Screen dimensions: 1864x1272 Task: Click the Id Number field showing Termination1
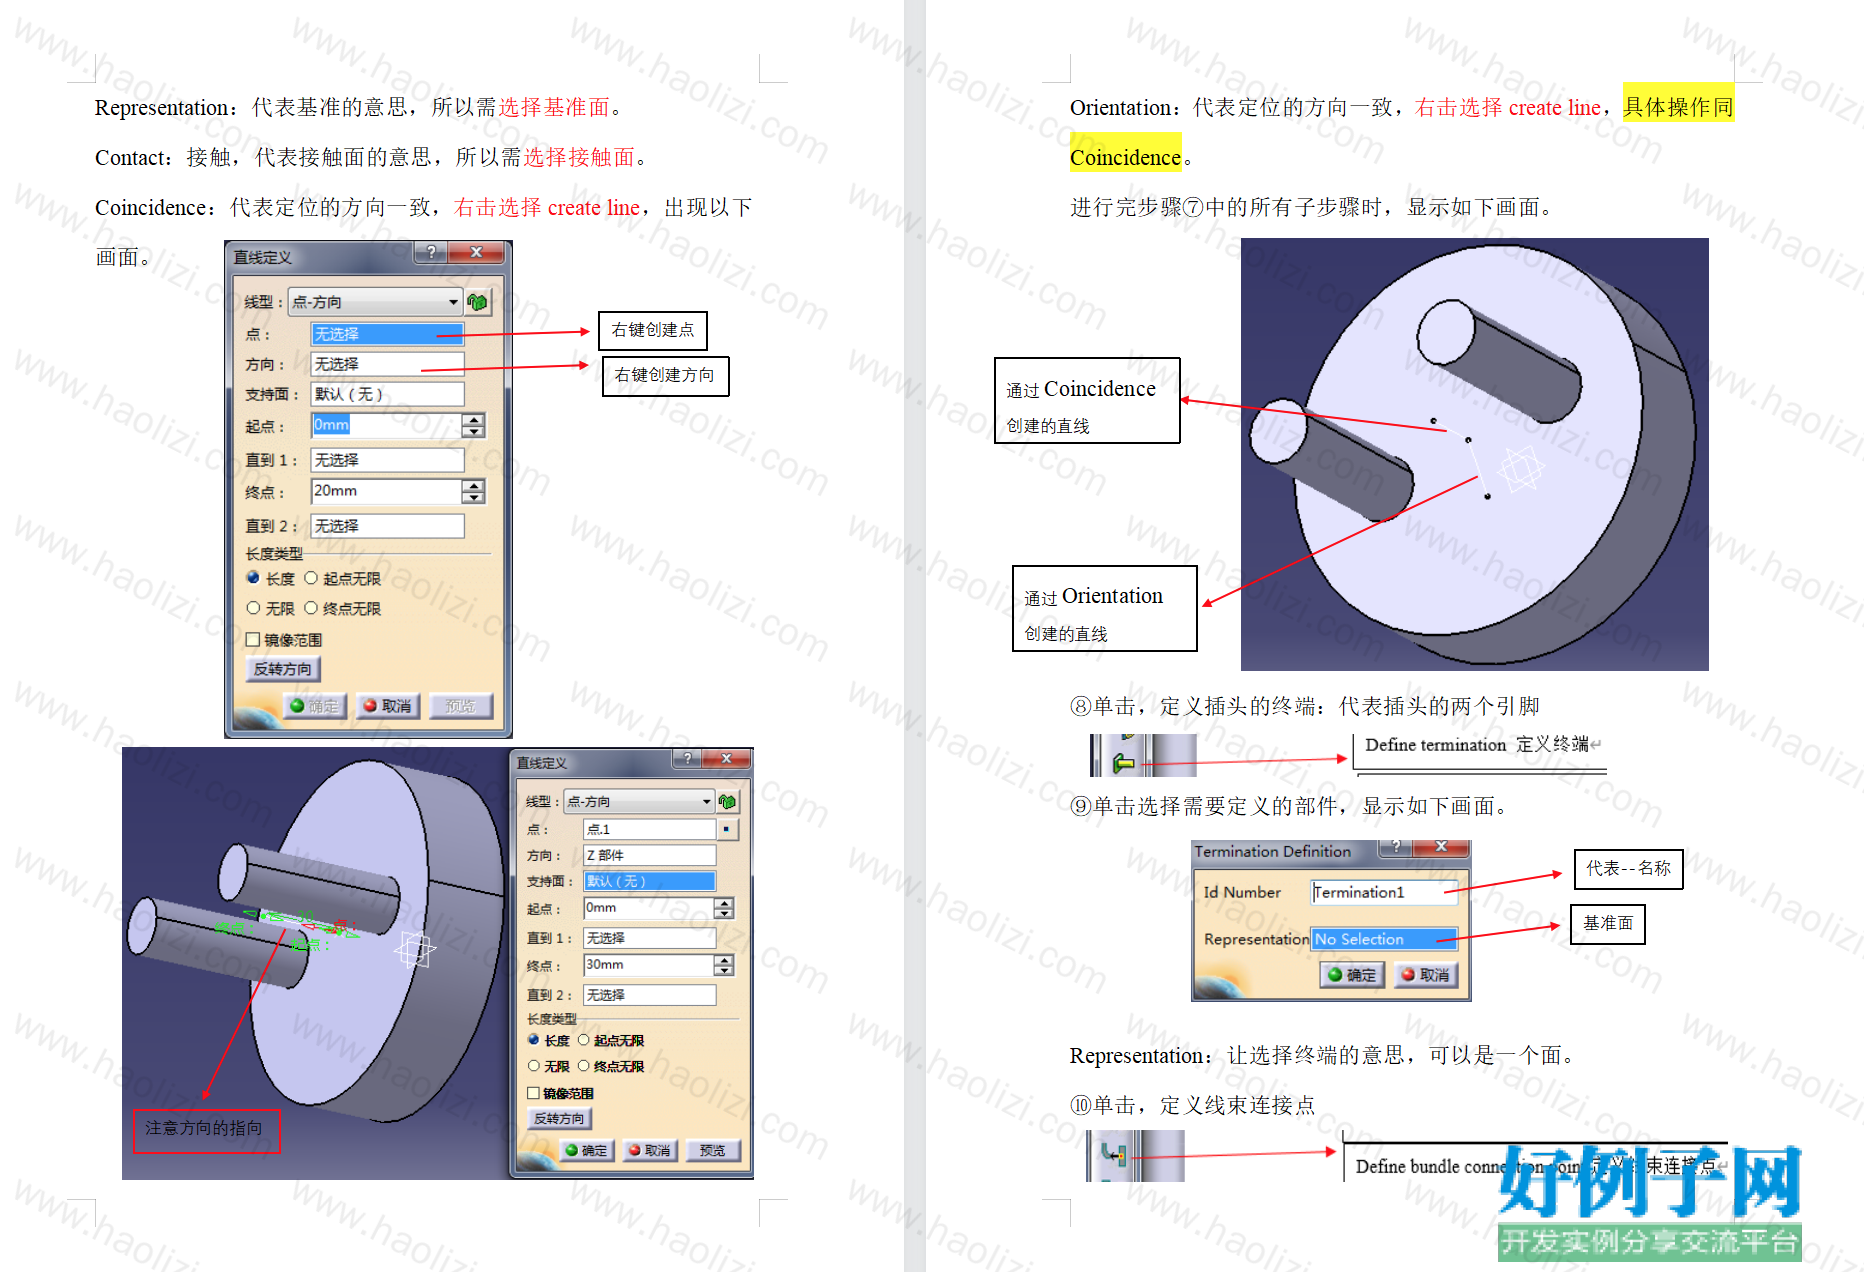click(1384, 892)
